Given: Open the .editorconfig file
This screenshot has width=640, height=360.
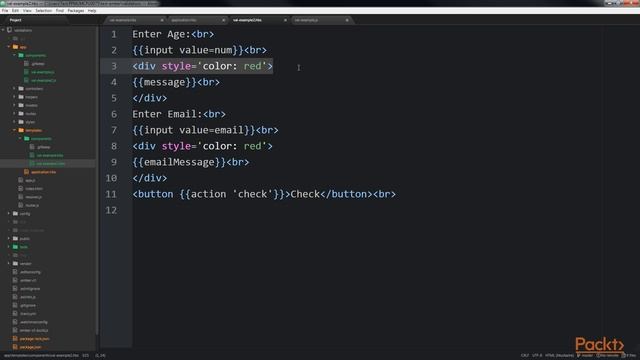Looking at the screenshot, I should point(30,272).
